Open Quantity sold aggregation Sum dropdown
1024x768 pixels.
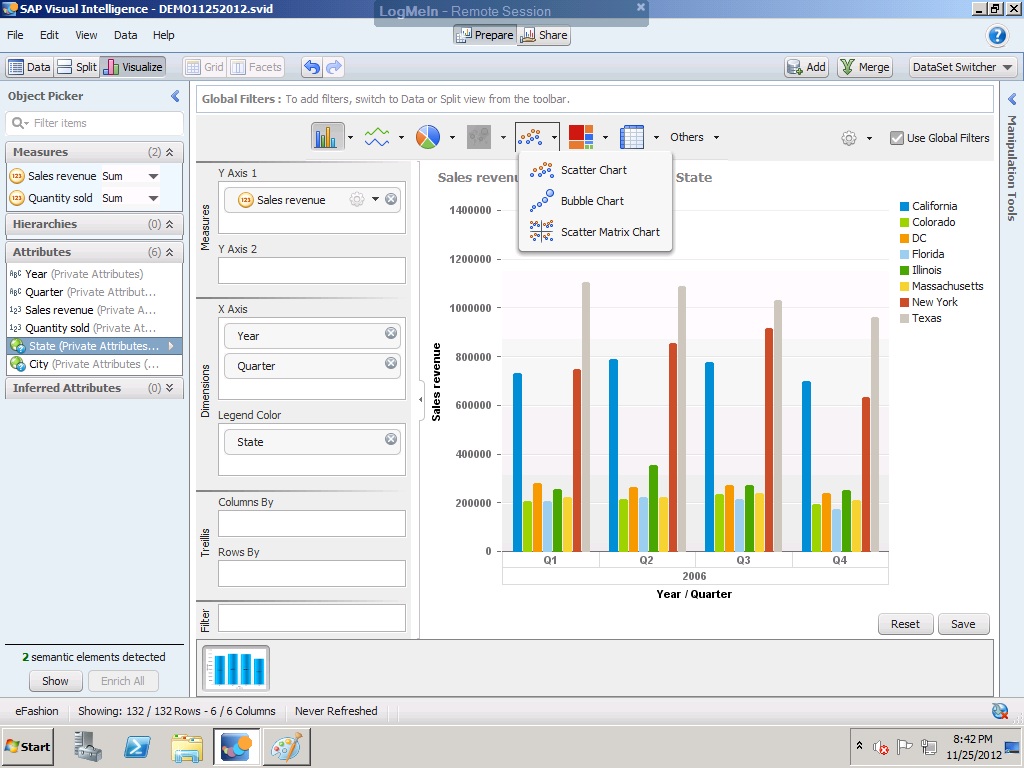point(153,198)
